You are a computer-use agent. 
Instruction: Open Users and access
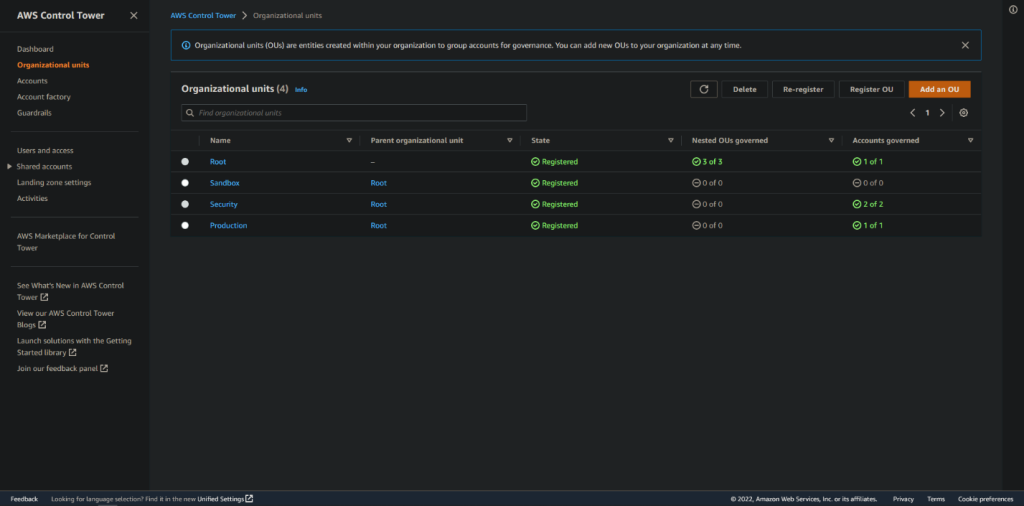pyautogui.click(x=45, y=151)
